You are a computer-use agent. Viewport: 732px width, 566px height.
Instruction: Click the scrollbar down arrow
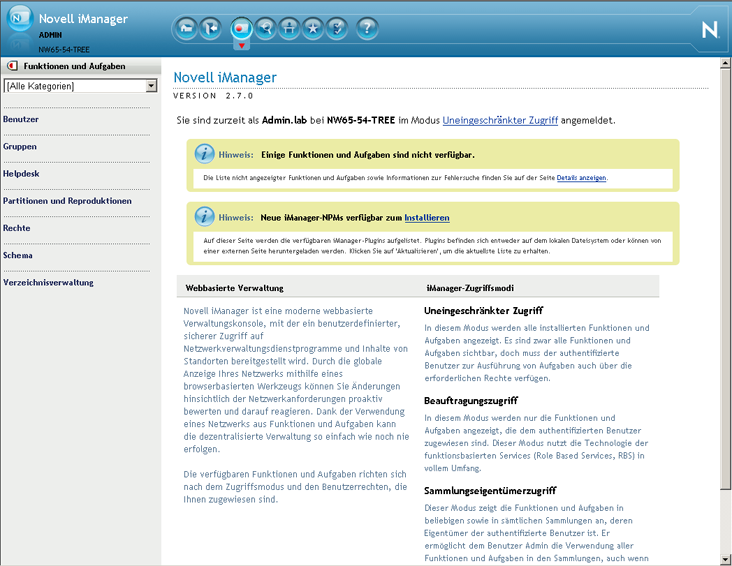[725, 559]
